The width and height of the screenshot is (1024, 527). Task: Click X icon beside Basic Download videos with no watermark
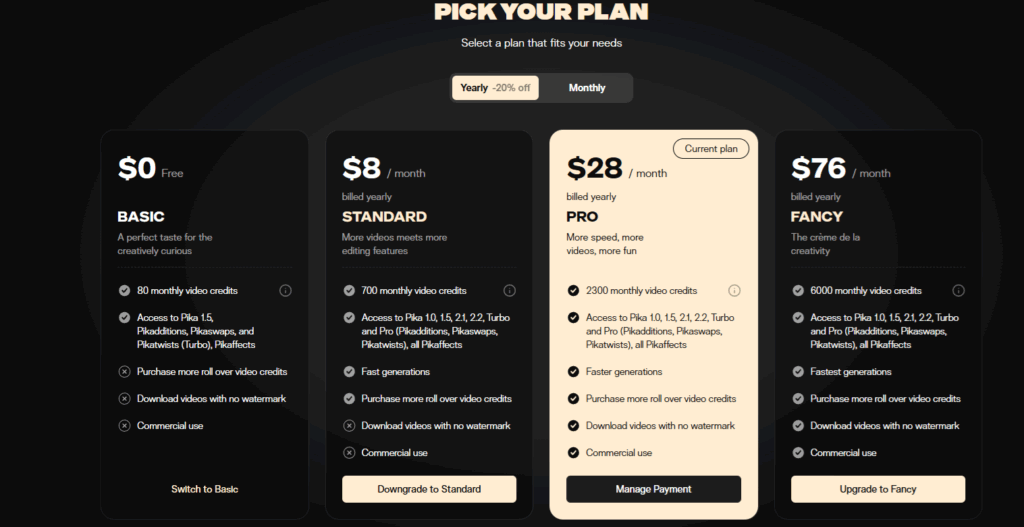(124, 398)
